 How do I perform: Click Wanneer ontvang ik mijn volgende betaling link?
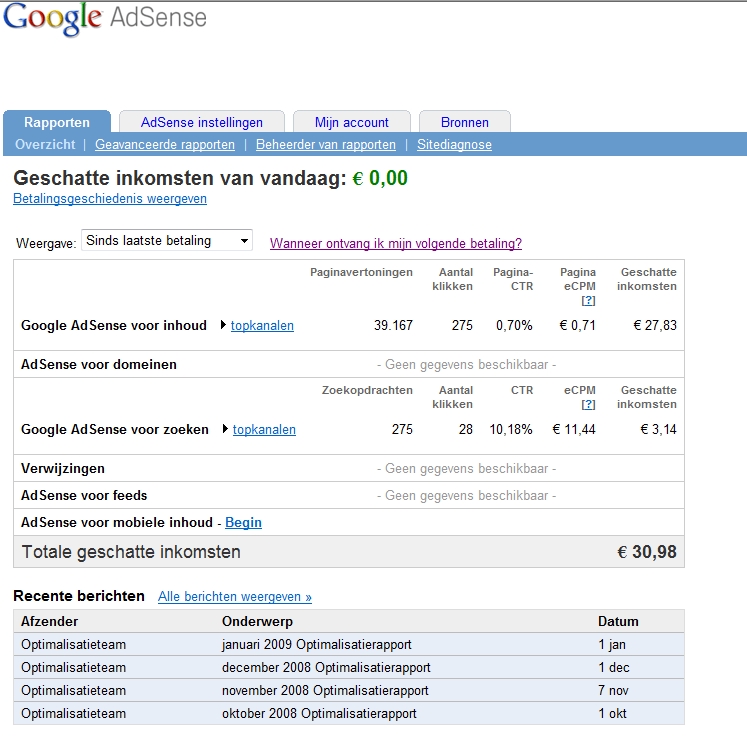click(x=396, y=243)
